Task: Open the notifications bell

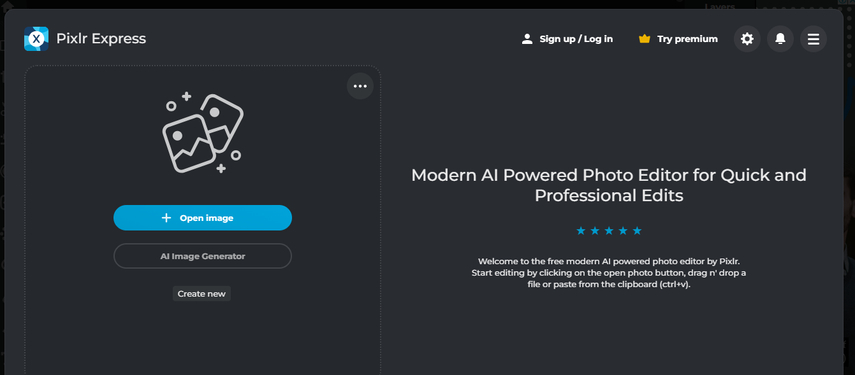Action: pyautogui.click(x=780, y=39)
